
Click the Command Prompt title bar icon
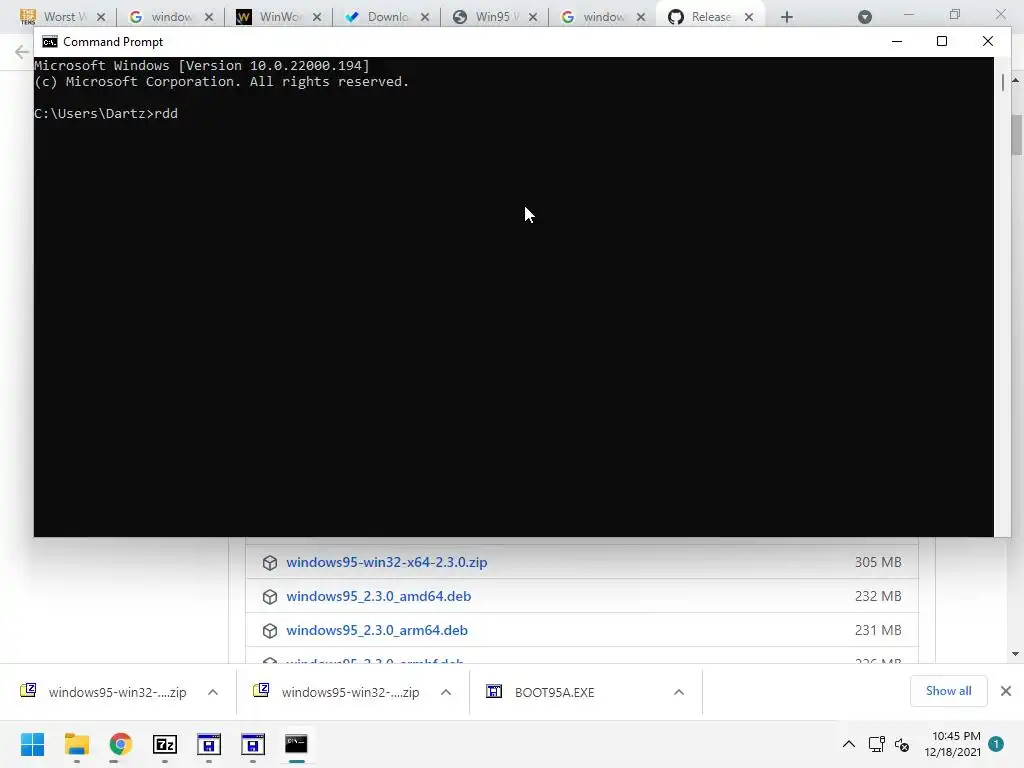50,42
